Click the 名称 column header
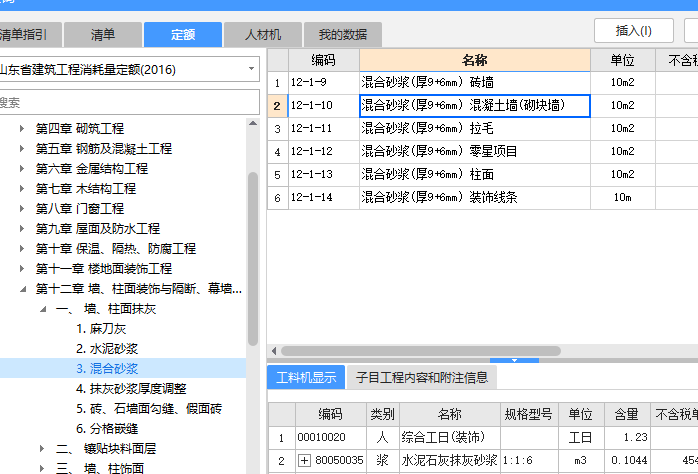The width and height of the screenshot is (698, 474). (x=475, y=60)
